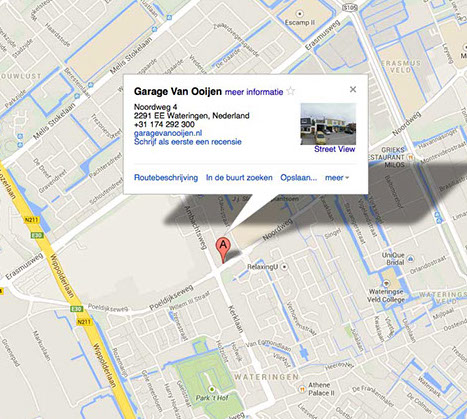Screen dimensions: 467x419
Task: Visit garagevanooijen.nl website link
Action: click(168, 133)
